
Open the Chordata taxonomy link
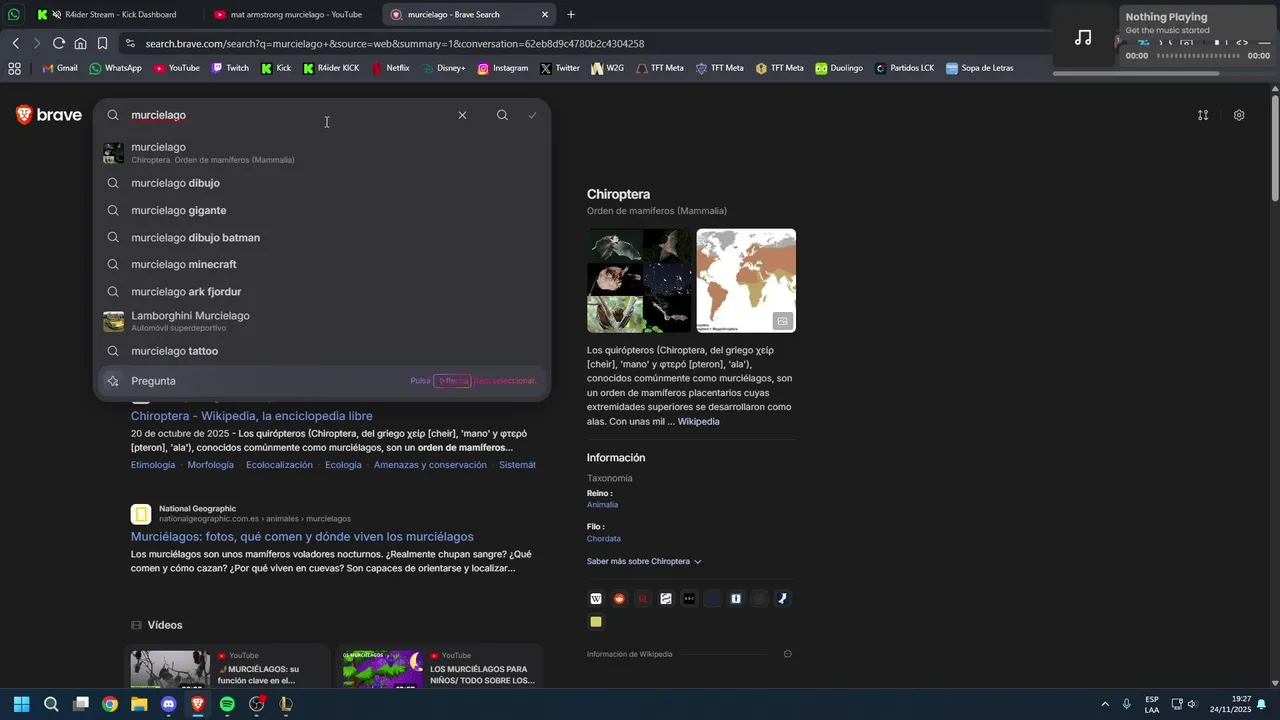click(604, 539)
